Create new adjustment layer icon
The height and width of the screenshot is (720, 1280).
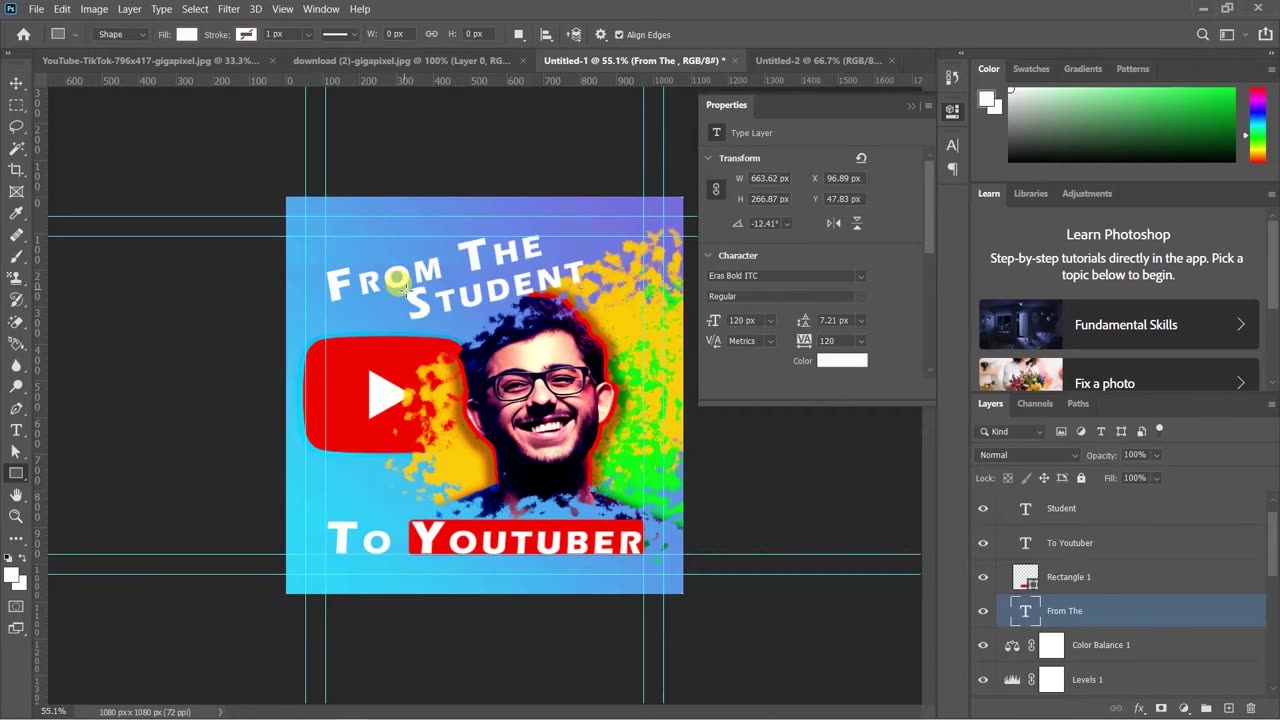coord(1184,708)
